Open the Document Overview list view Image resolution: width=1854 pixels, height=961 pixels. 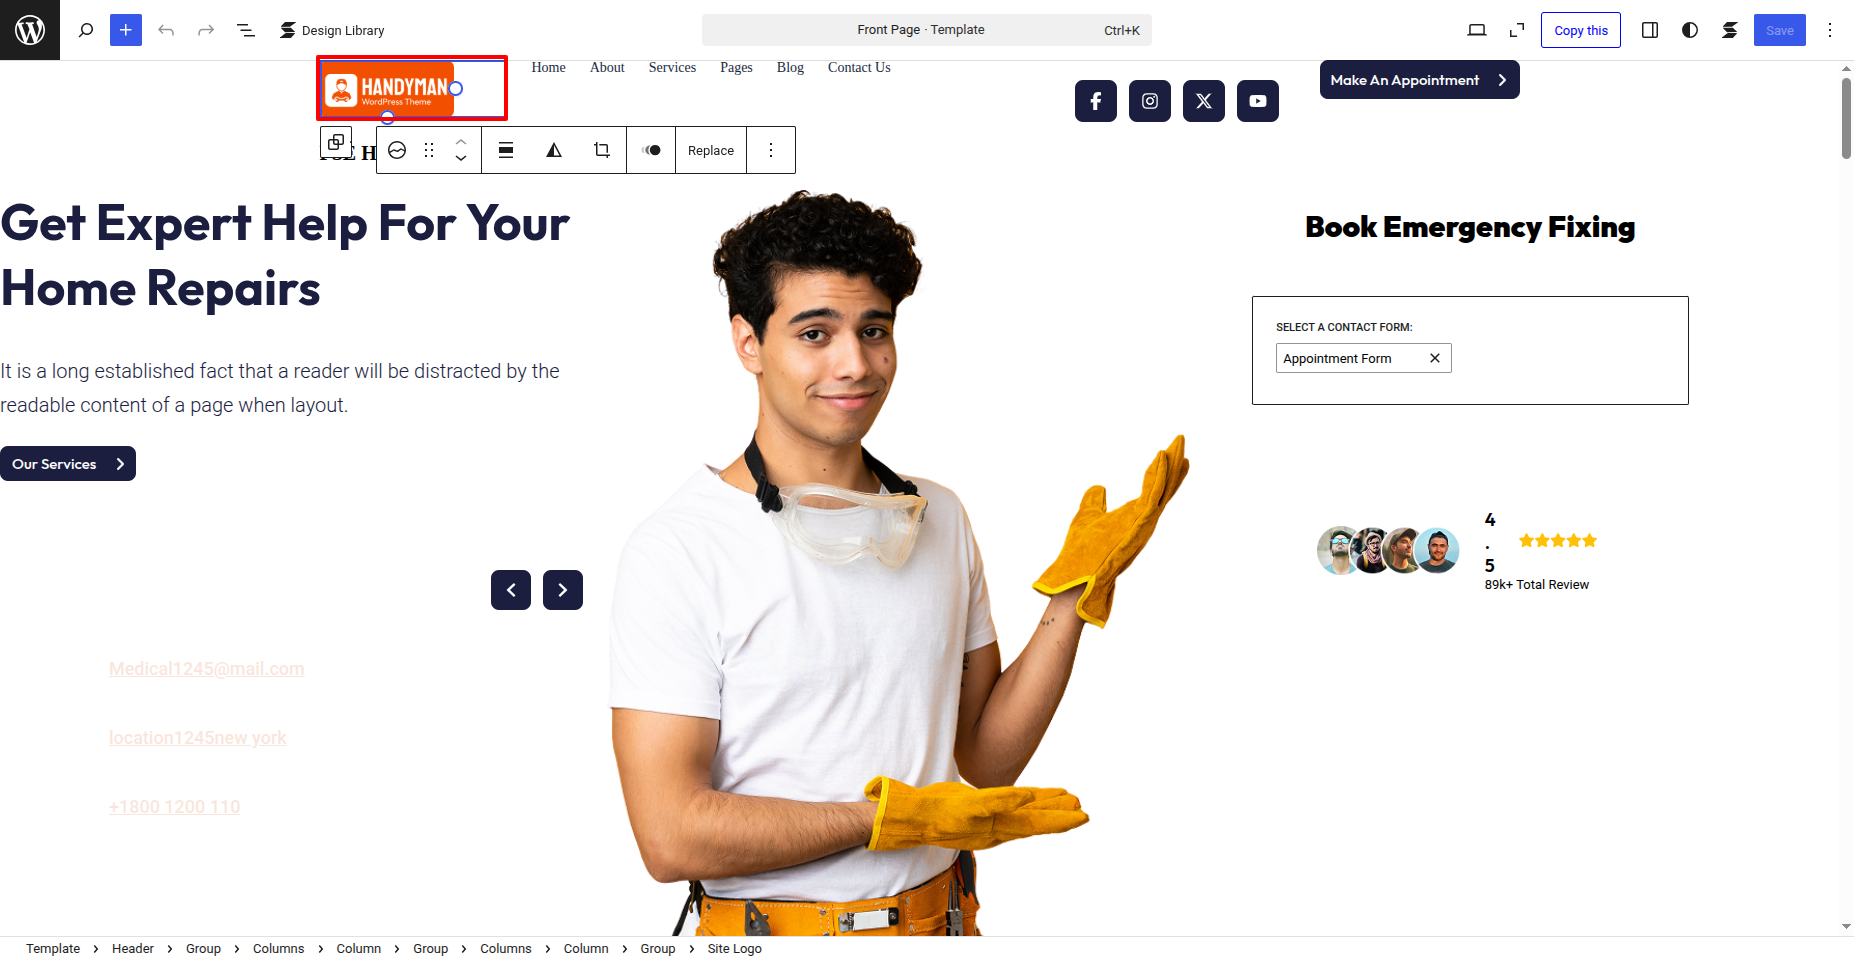[246, 30]
